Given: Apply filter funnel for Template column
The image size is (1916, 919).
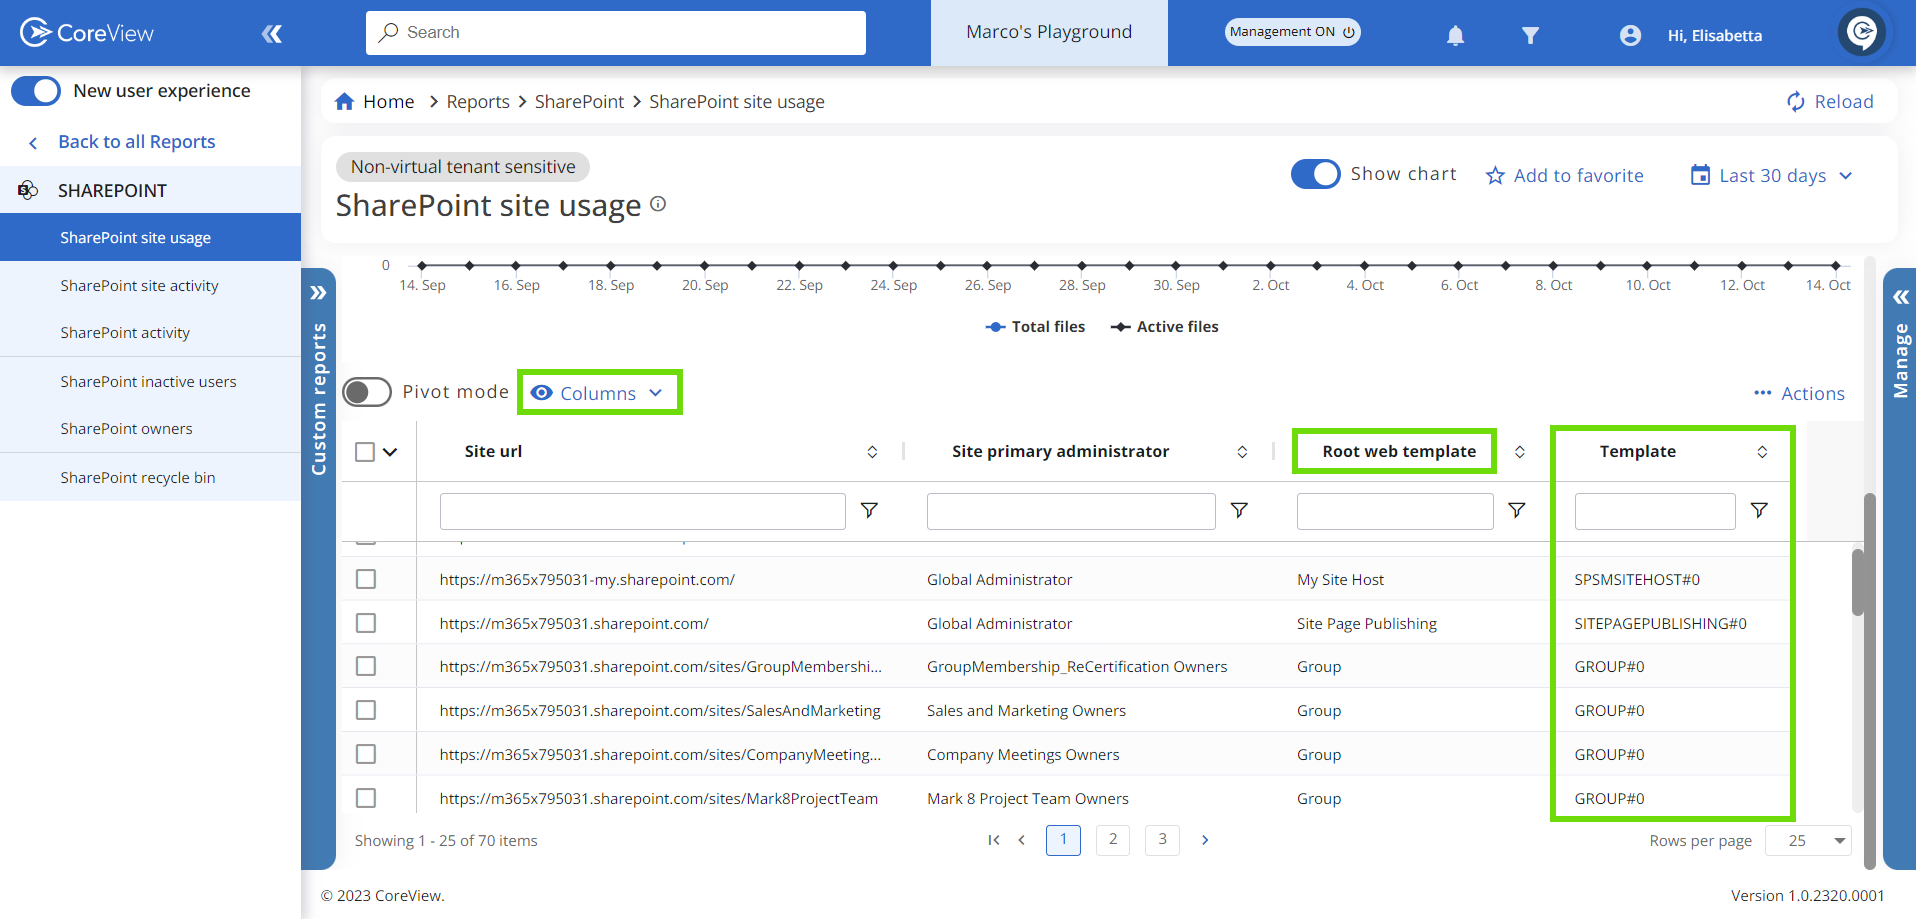Looking at the screenshot, I should [1759, 511].
